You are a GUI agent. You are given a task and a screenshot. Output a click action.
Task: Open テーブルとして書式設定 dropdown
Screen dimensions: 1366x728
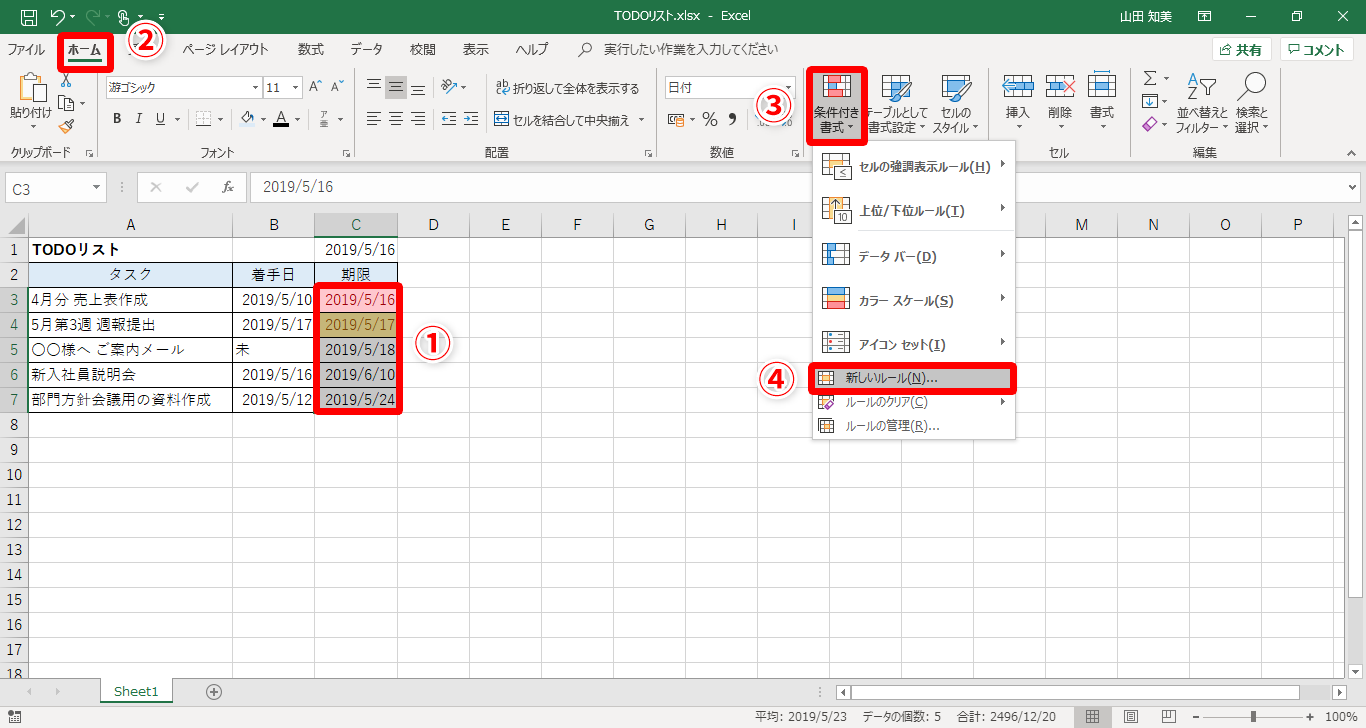(897, 104)
